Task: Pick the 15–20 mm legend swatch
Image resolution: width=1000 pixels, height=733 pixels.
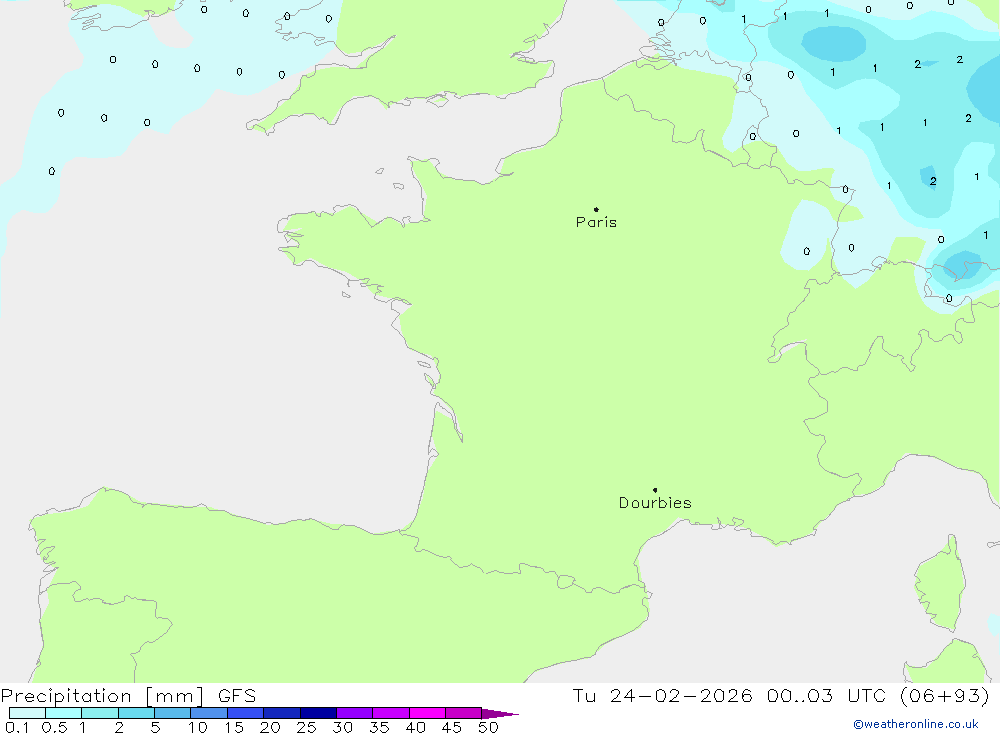Action: tap(245, 713)
